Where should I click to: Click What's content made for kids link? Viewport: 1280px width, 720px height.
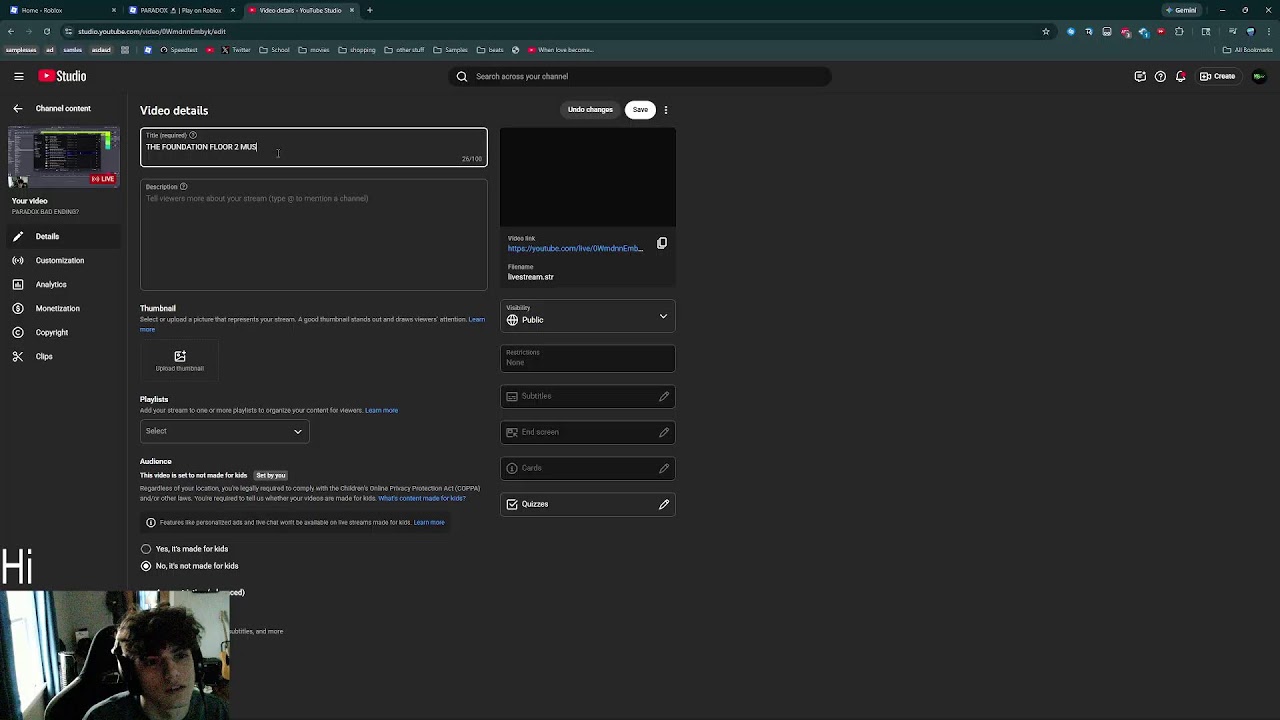point(422,498)
